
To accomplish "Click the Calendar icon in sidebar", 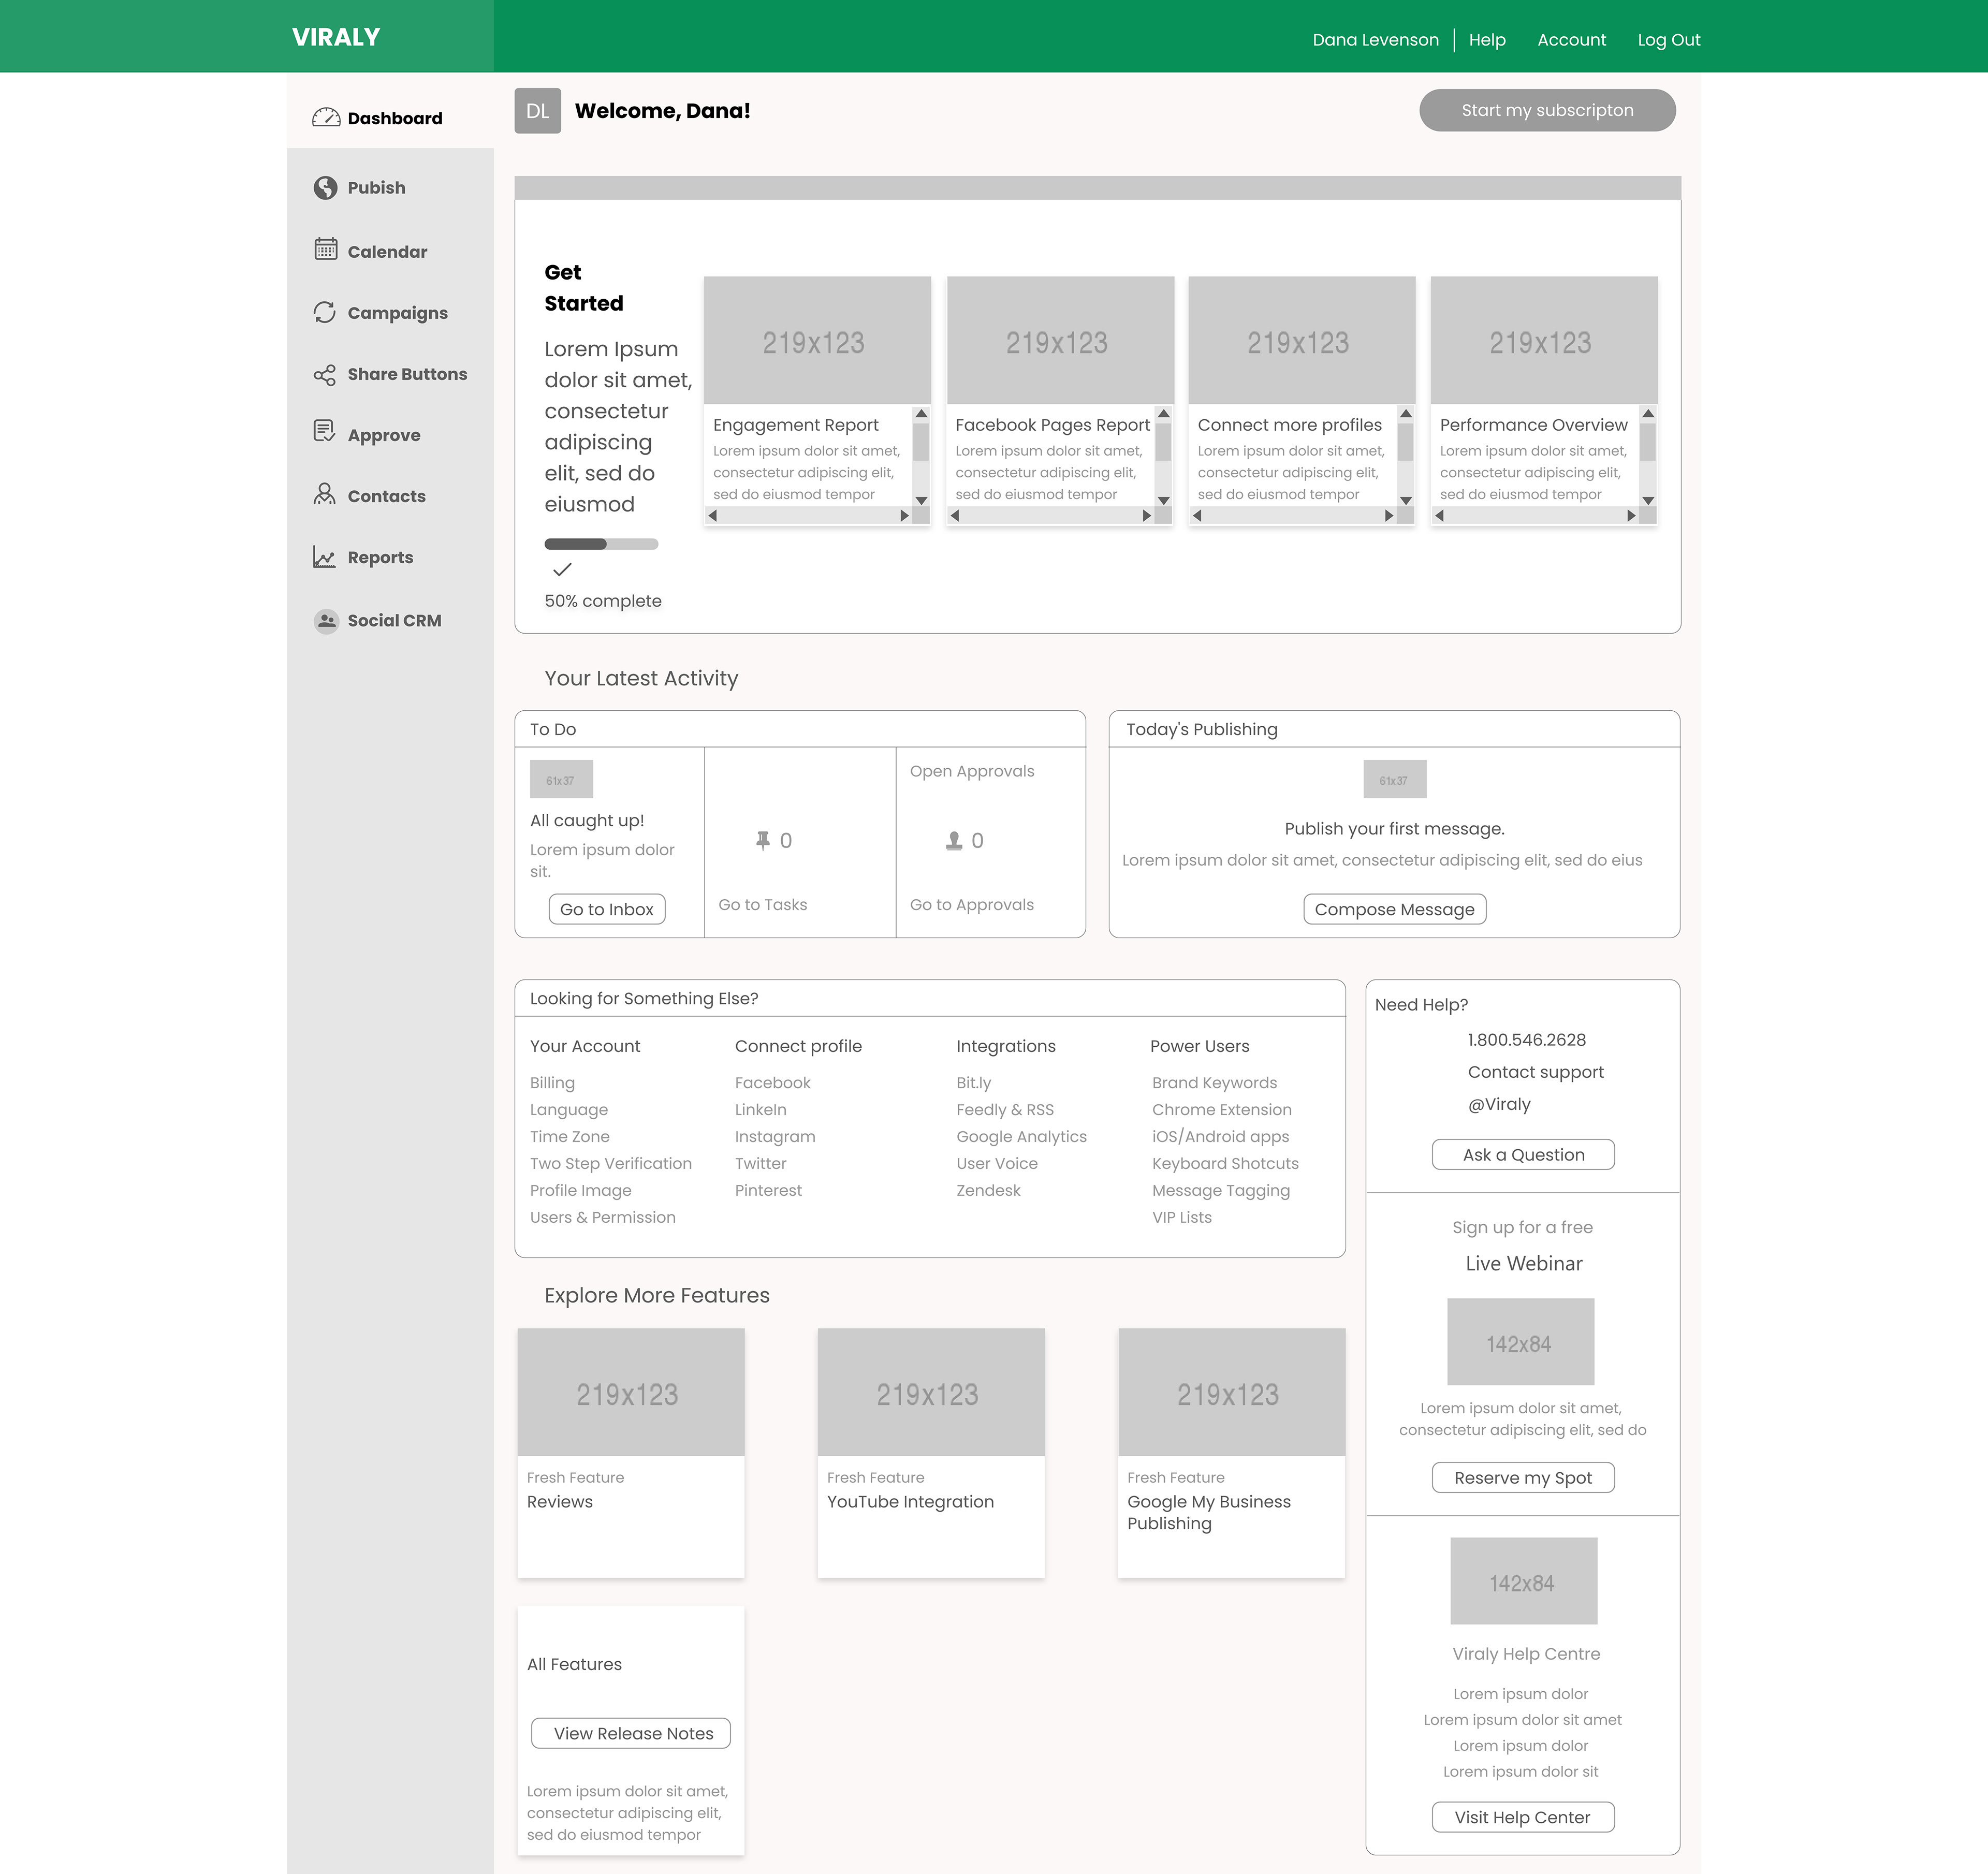I will [325, 249].
